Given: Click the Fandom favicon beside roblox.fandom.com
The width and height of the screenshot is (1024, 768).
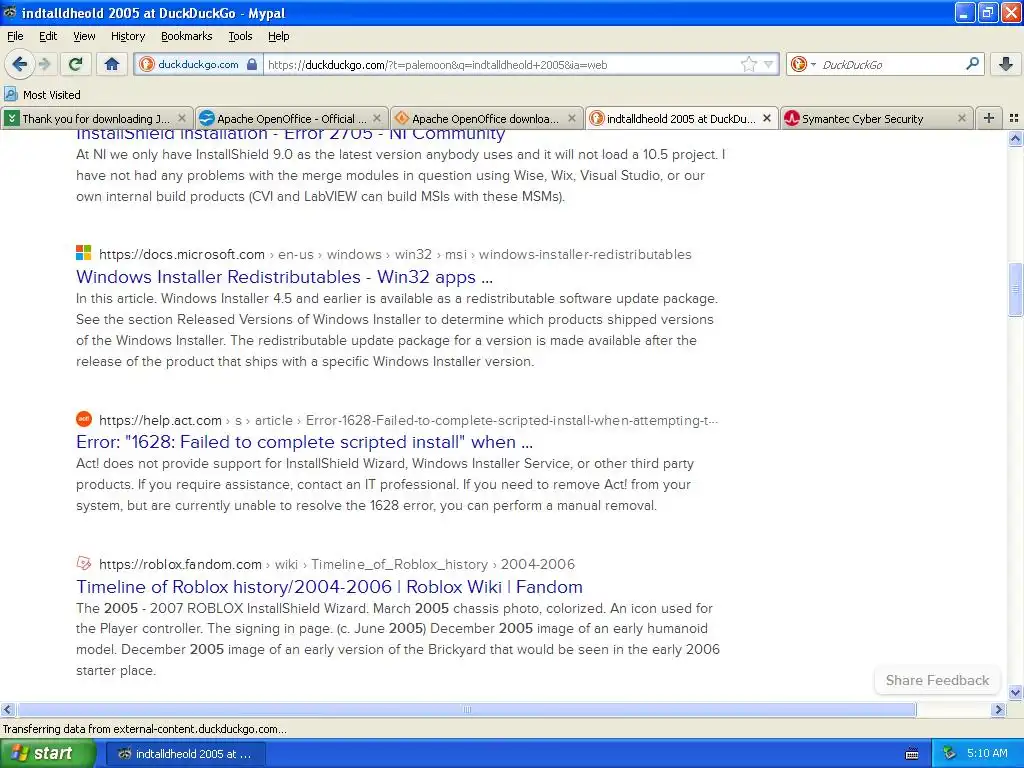Looking at the screenshot, I should click(x=84, y=563).
